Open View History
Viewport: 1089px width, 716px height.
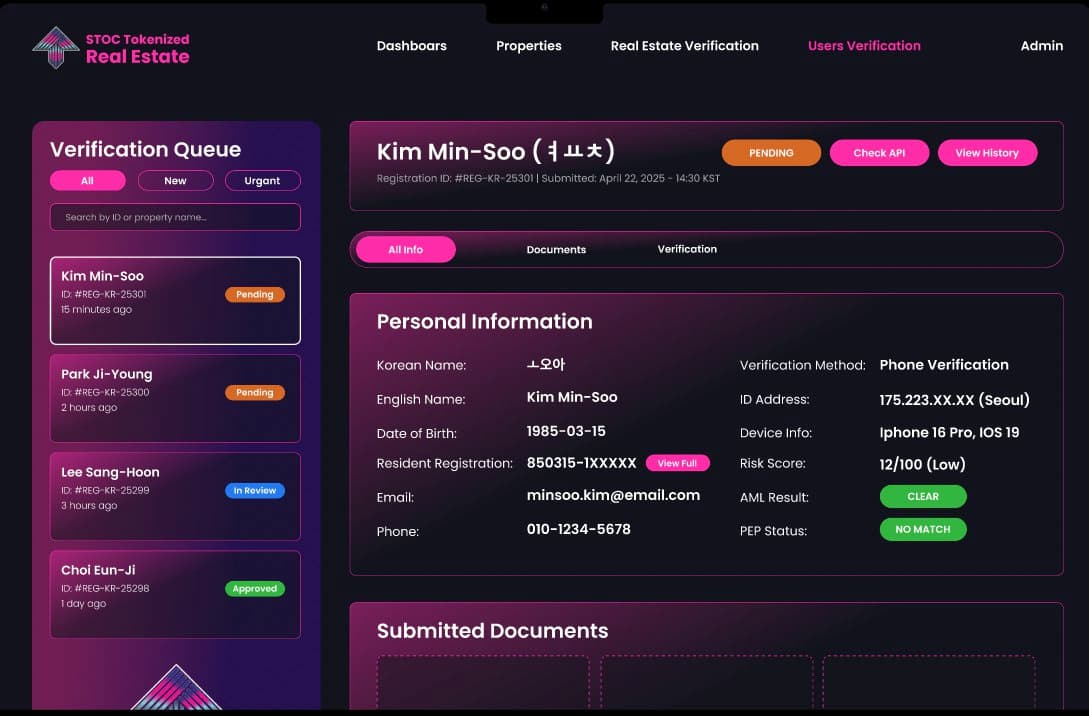click(986, 153)
